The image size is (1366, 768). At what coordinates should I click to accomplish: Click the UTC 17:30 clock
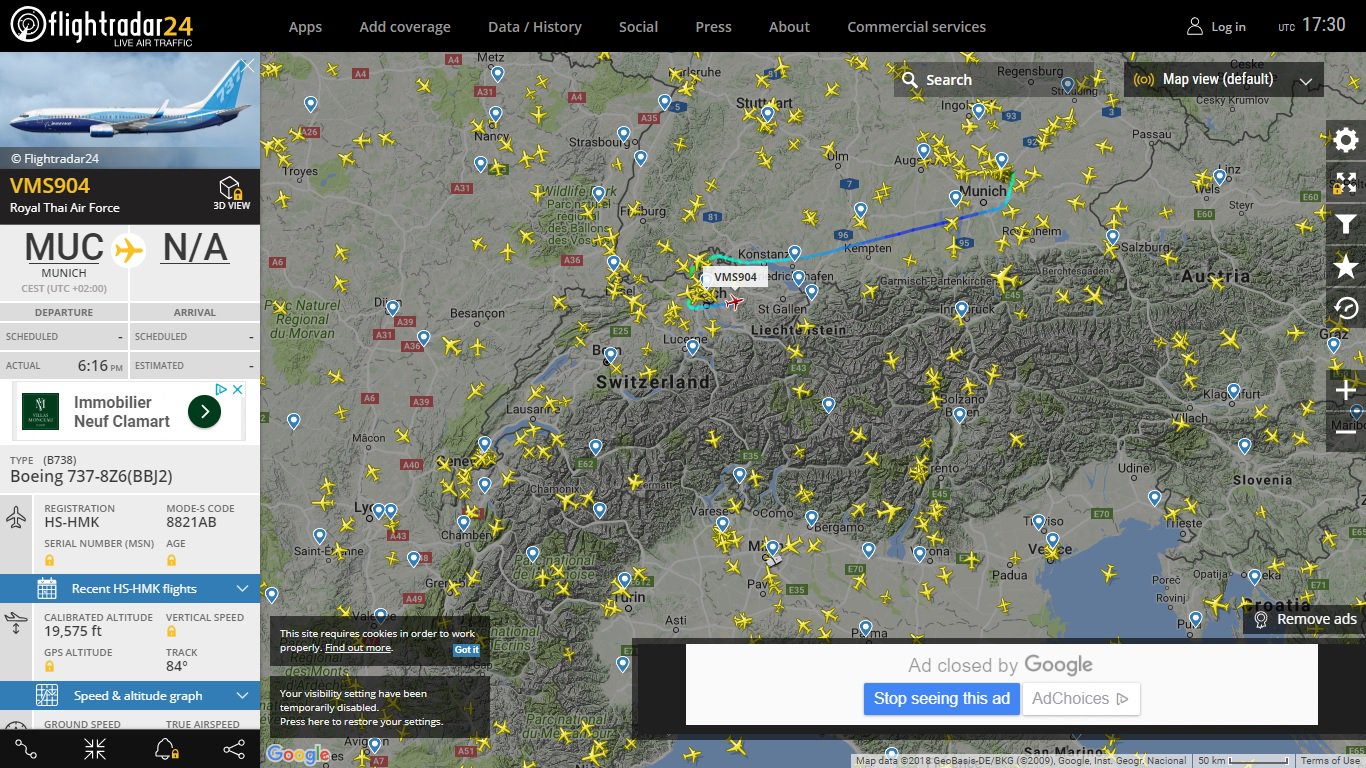coord(1312,26)
